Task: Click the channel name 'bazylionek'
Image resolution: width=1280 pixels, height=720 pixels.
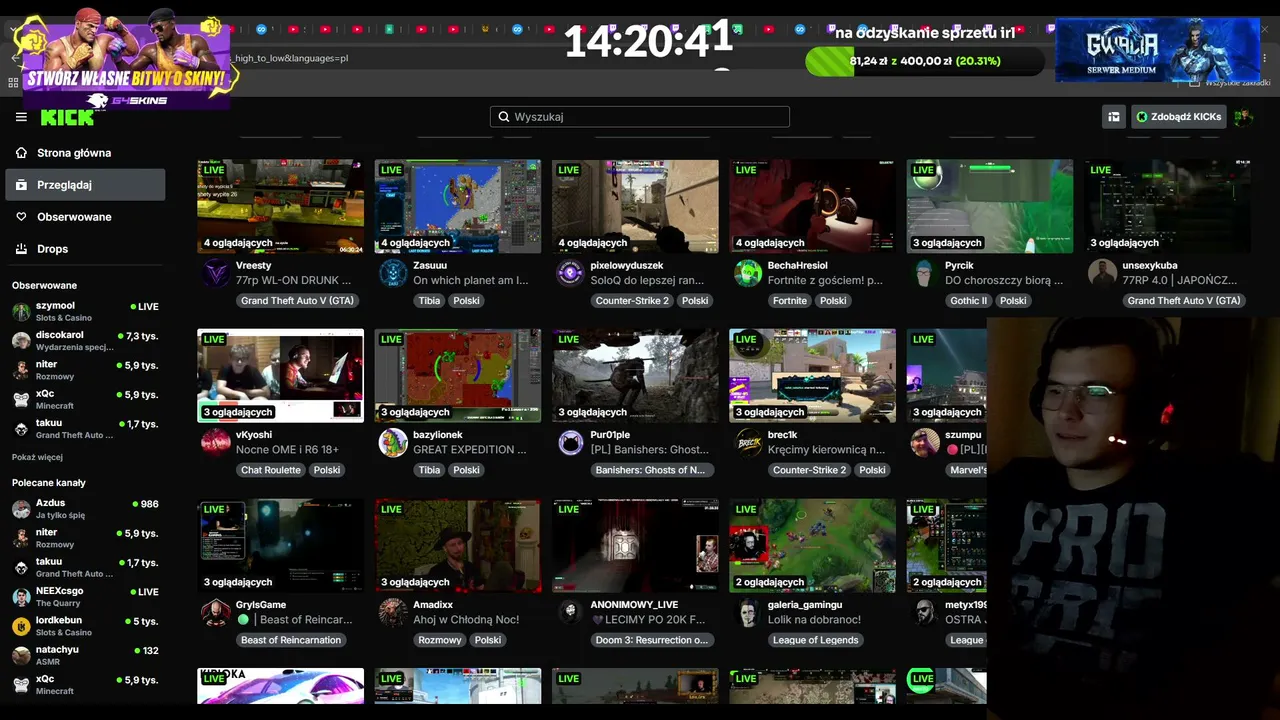Action: [x=438, y=435]
